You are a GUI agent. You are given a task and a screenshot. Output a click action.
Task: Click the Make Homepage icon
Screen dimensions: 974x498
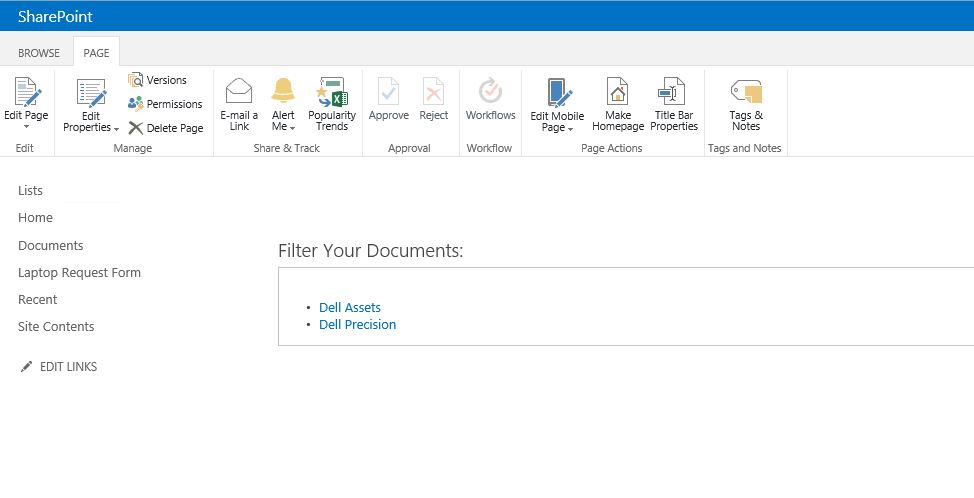click(617, 91)
